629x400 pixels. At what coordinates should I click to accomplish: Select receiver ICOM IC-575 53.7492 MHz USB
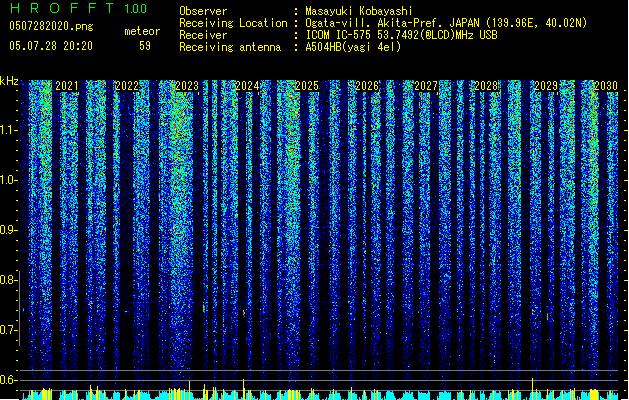pyautogui.click(x=402, y=35)
